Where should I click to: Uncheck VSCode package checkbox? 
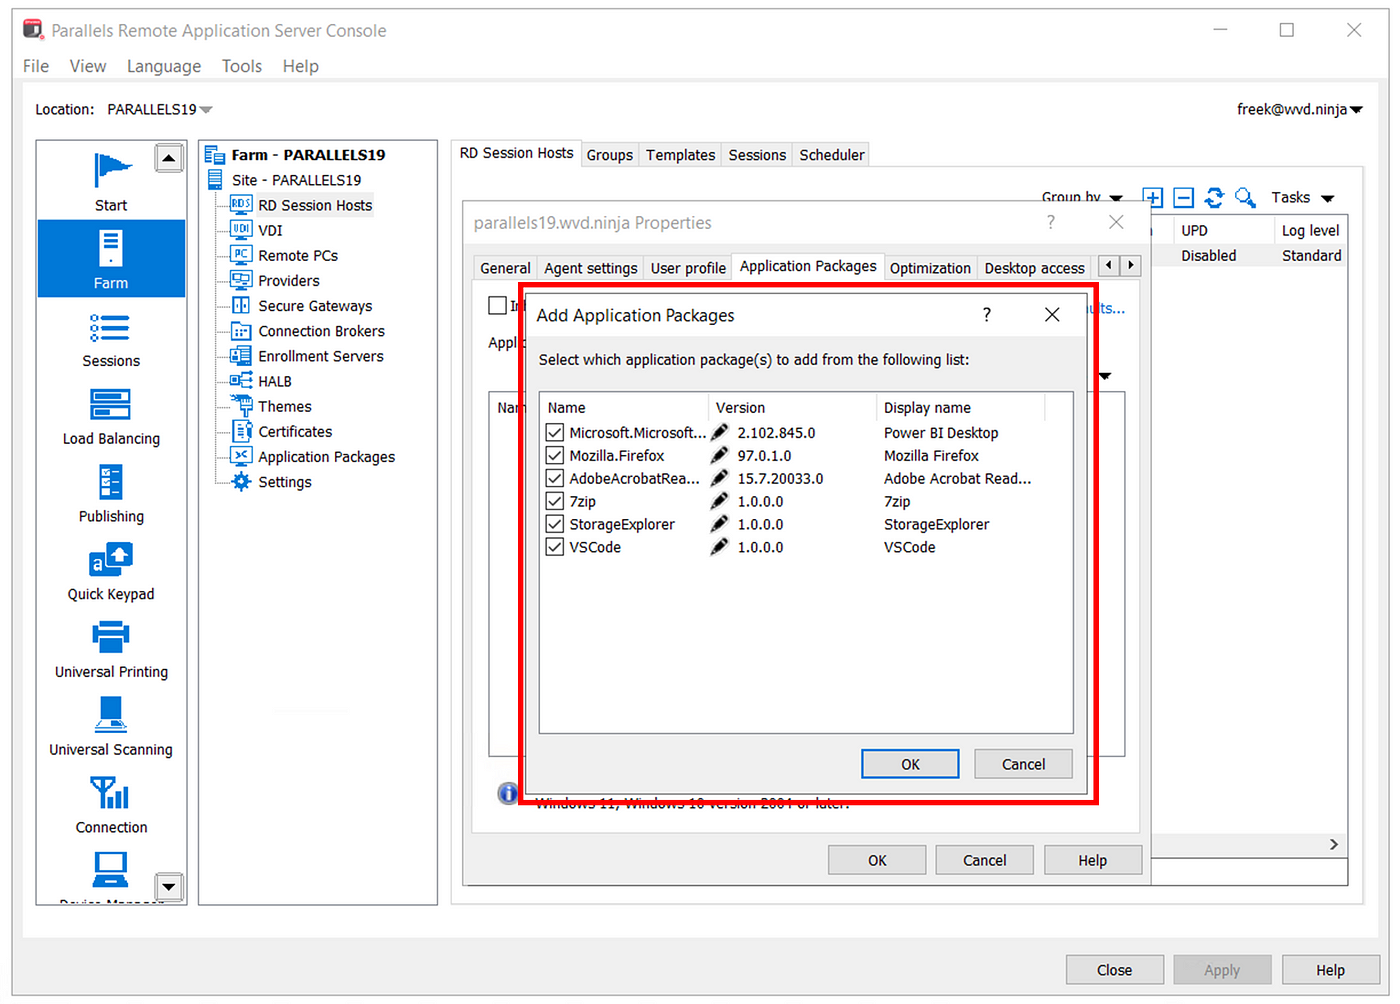[555, 547]
